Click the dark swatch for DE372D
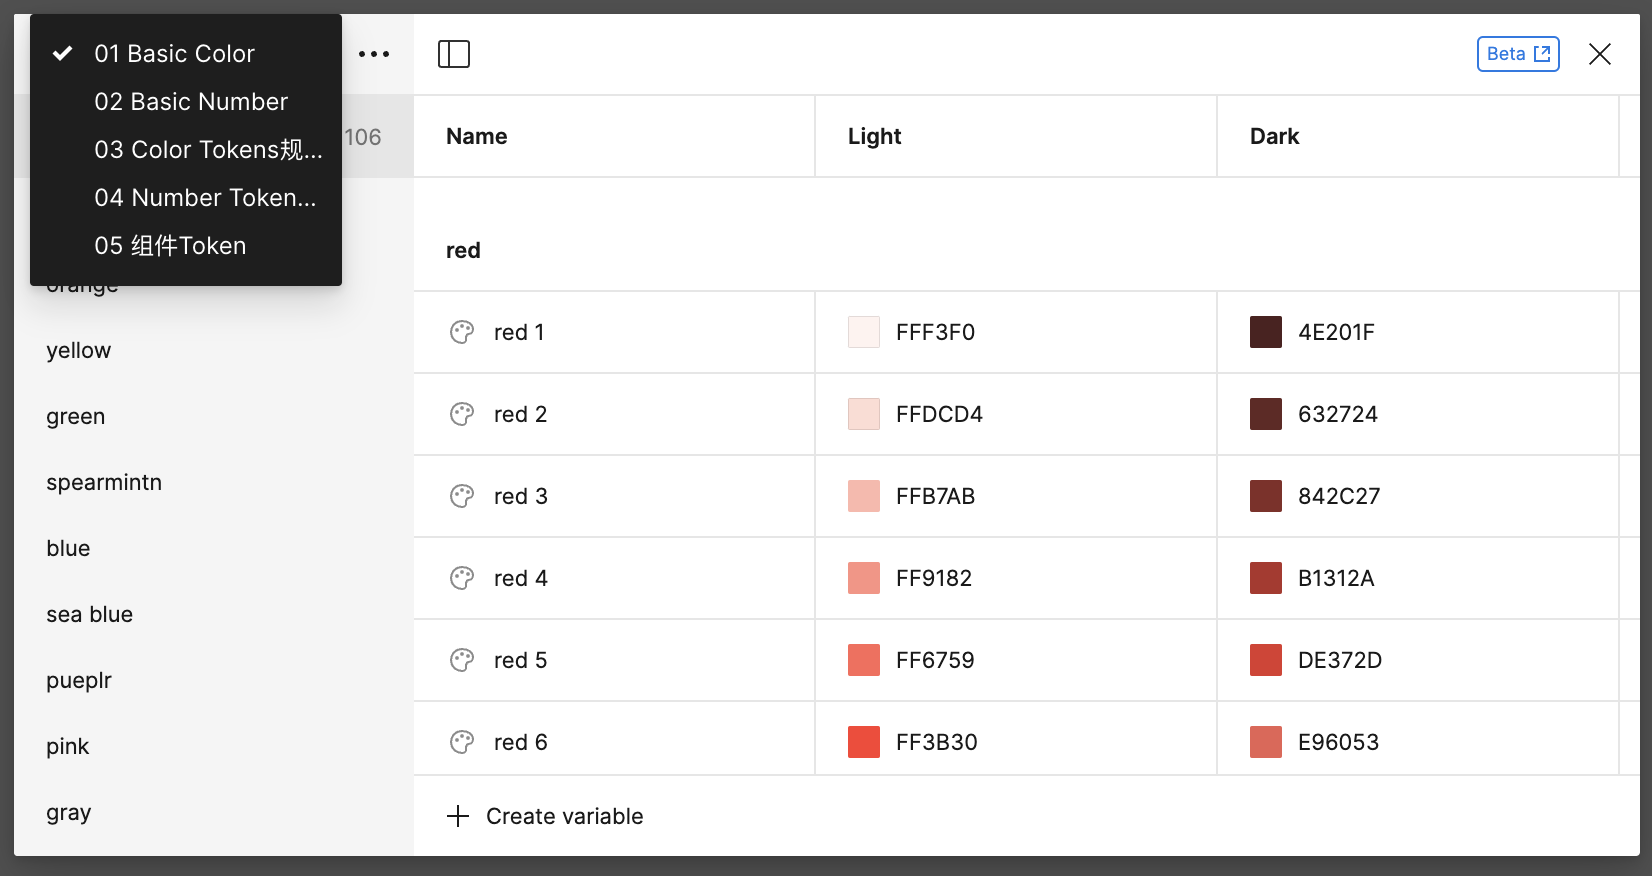1652x876 pixels. 1266,660
